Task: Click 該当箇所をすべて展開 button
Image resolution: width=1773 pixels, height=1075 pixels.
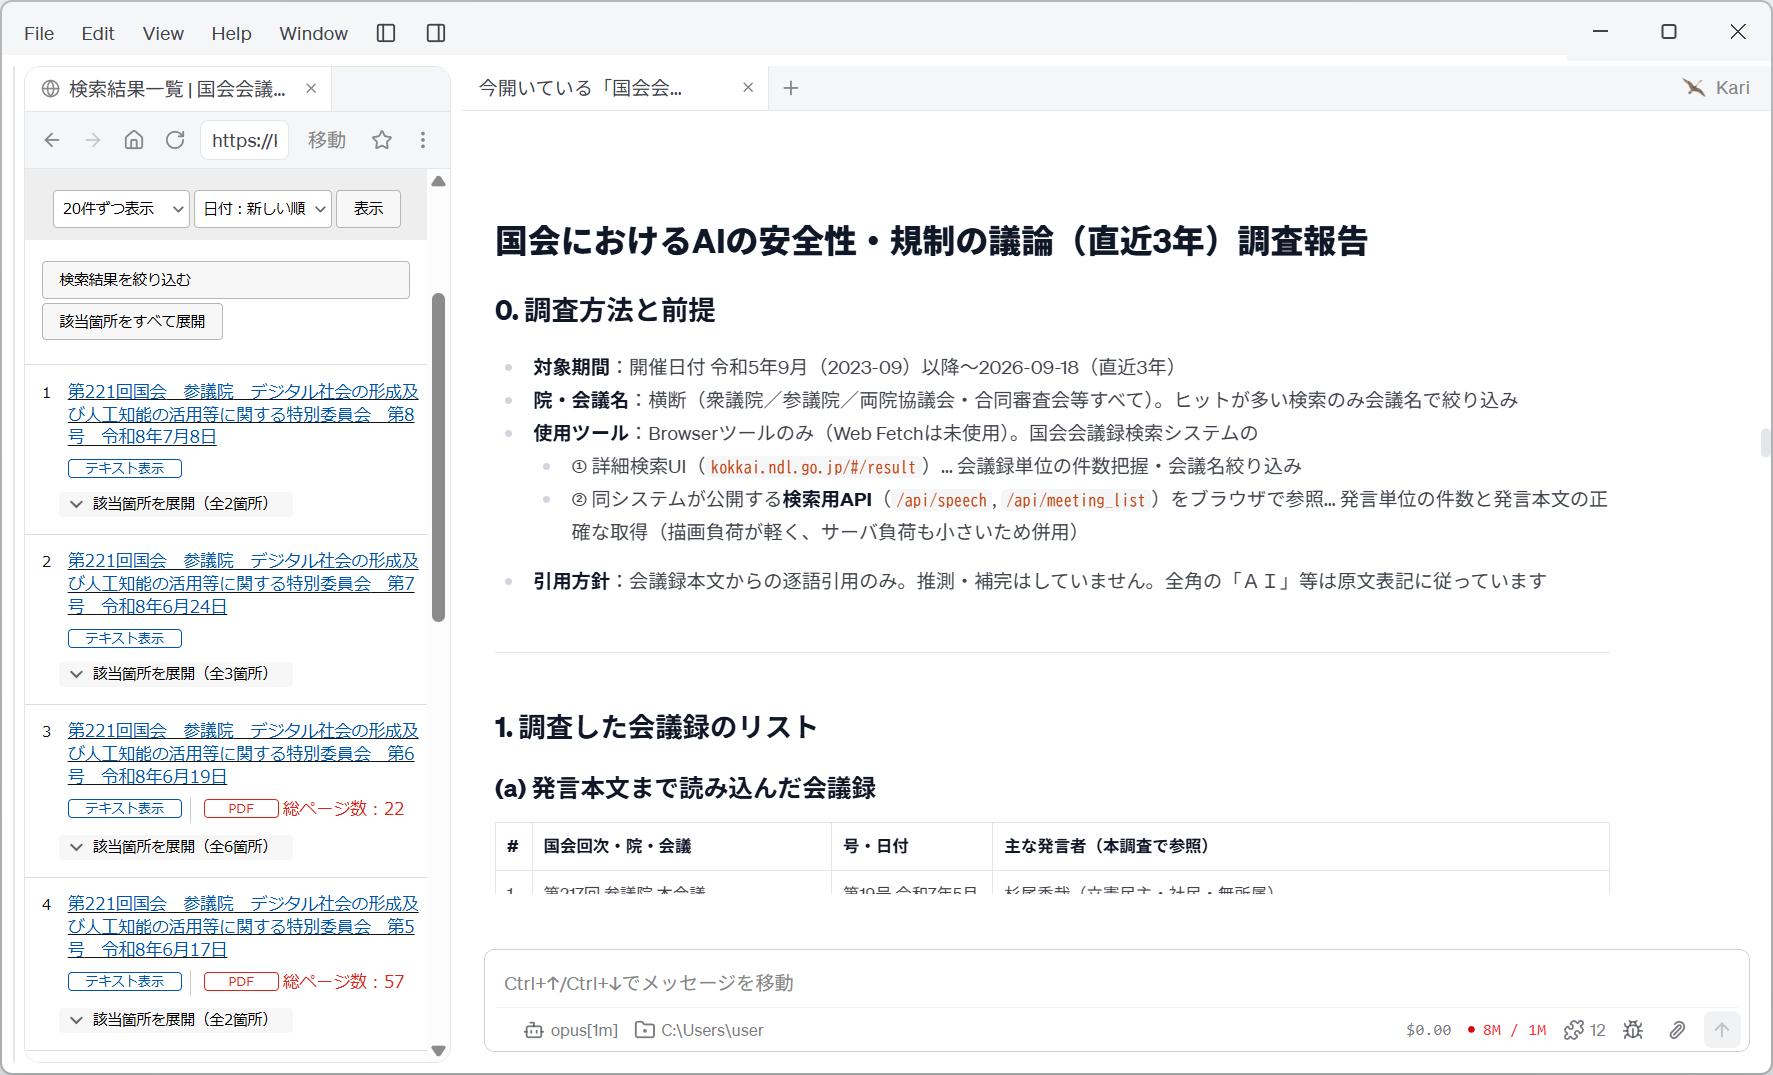Action: point(132,322)
